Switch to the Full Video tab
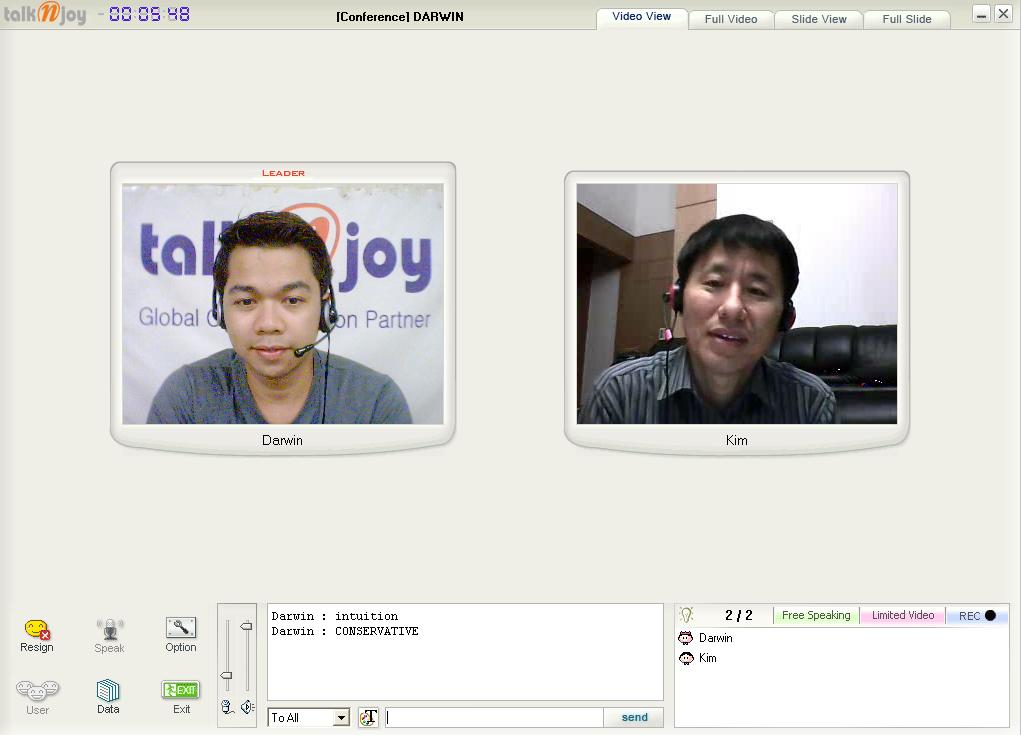 point(731,19)
